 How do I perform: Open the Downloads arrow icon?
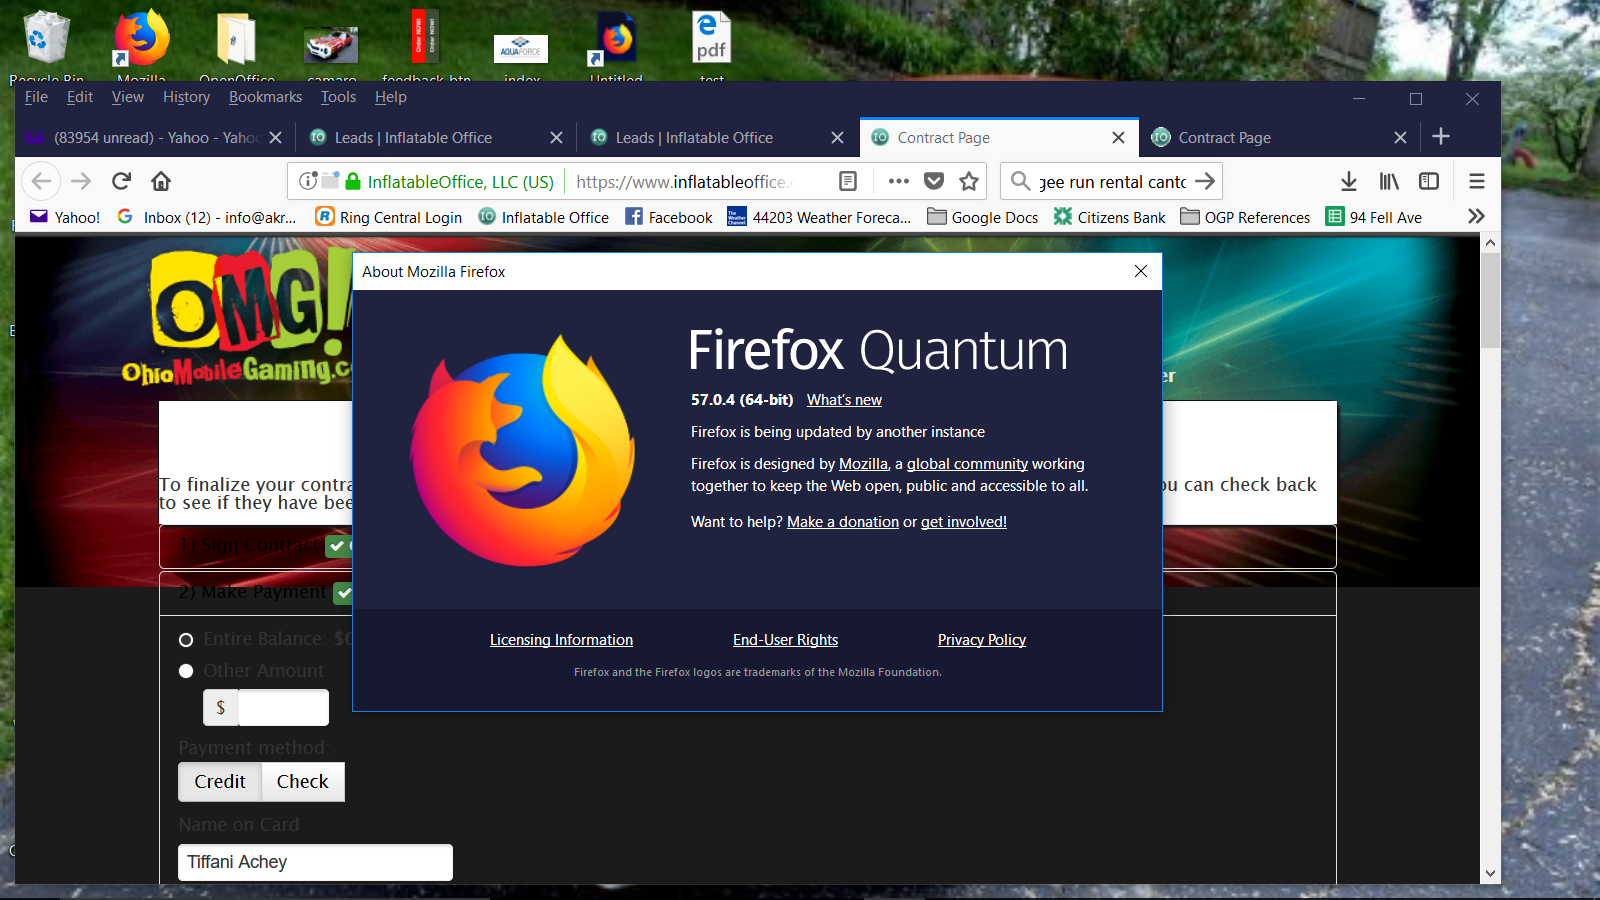point(1348,181)
